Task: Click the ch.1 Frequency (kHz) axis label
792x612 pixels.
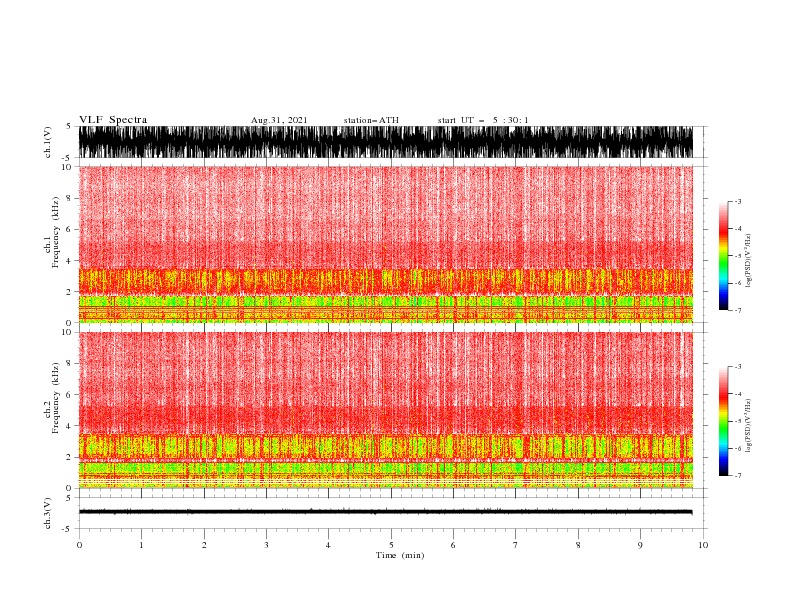Action: (52, 232)
